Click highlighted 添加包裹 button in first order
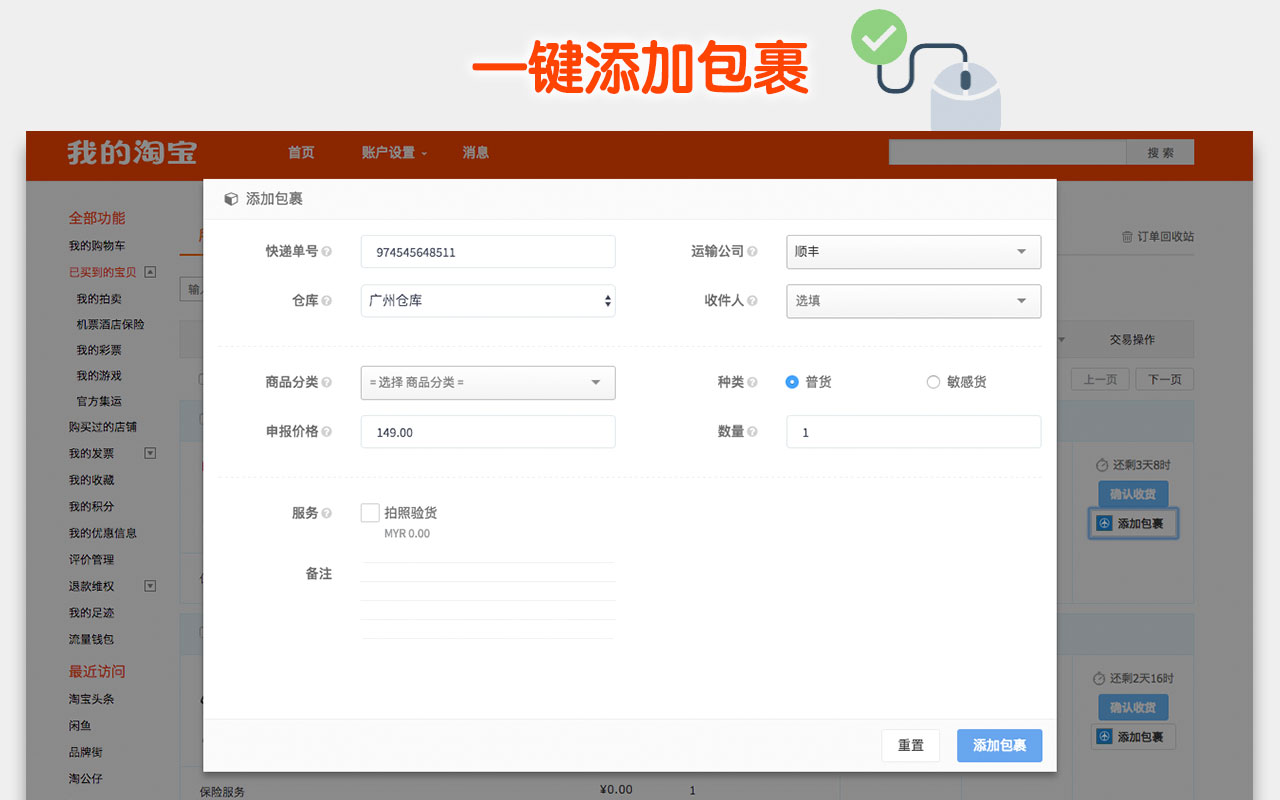This screenshot has height=800, width=1280. [x=1133, y=523]
